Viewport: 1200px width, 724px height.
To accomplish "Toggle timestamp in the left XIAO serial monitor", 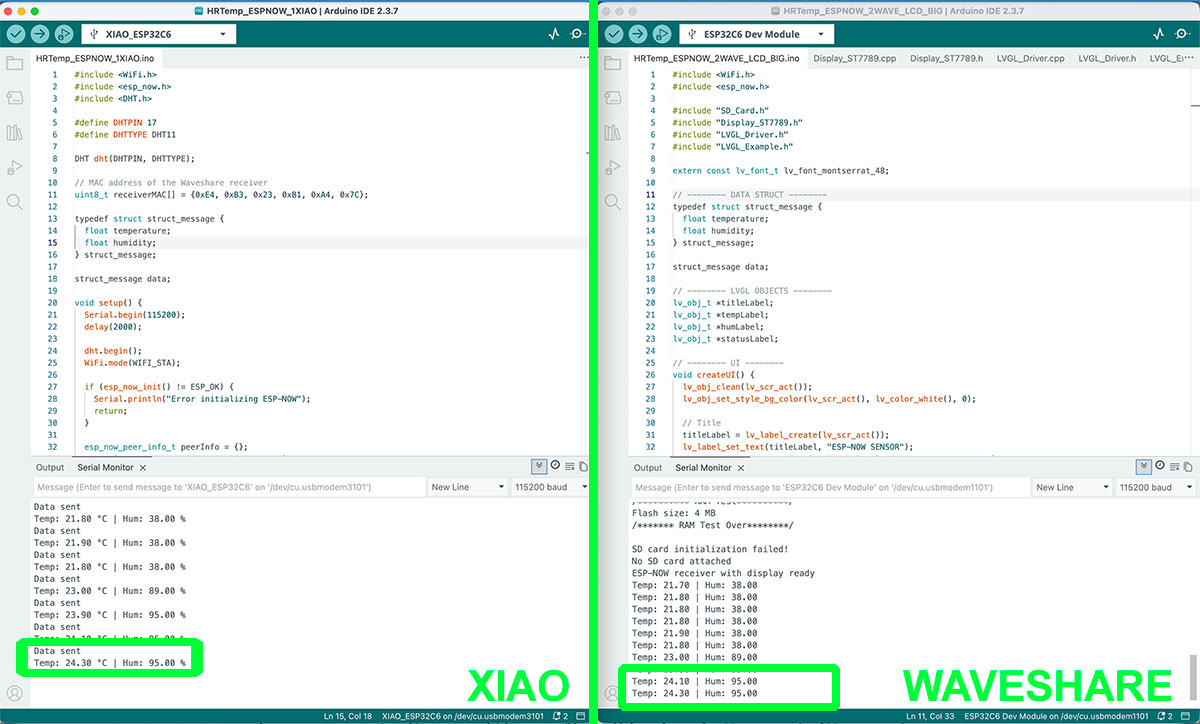I will tap(555, 466).
